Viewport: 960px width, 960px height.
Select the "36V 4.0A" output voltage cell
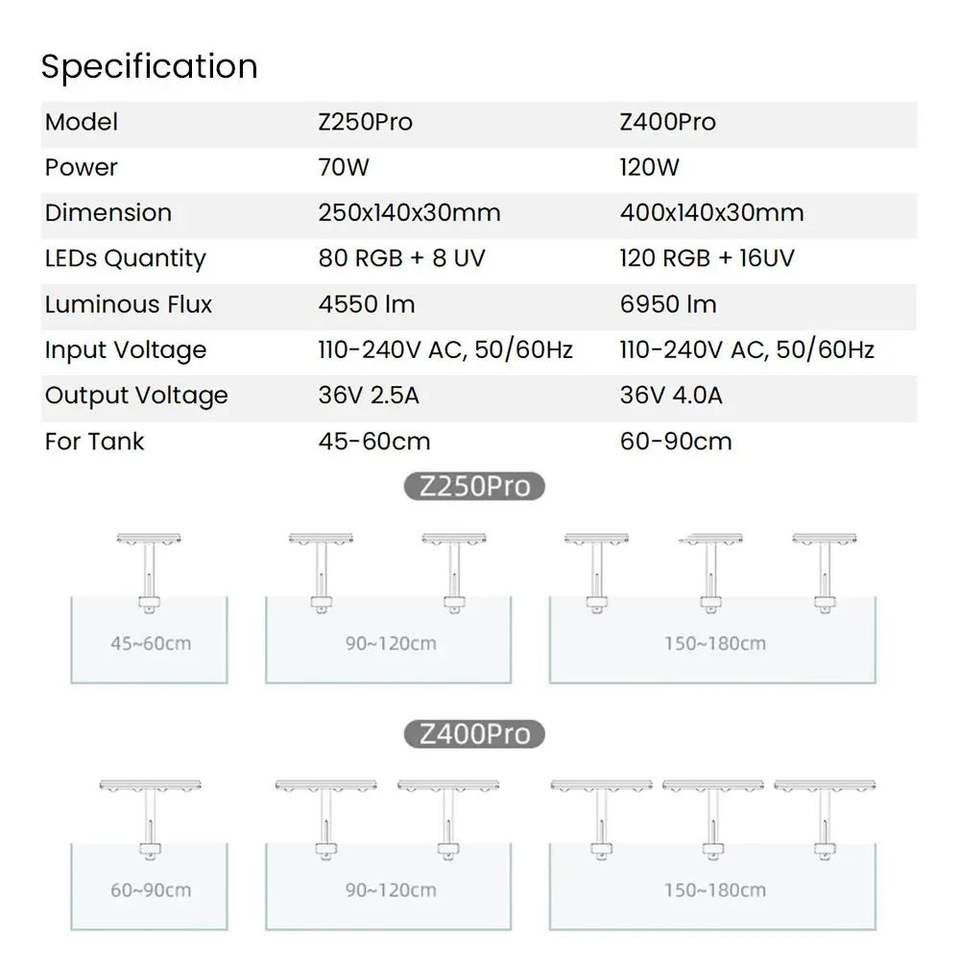click(x=671, y=395)
